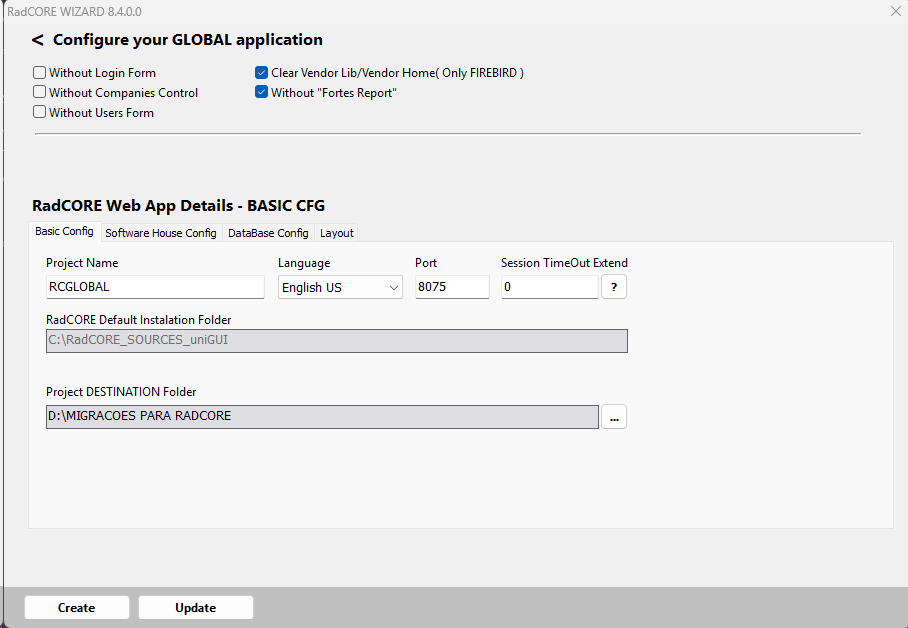Click the question mark help button
This screenshot has width=908, height=628.
[x=613, y=287]
